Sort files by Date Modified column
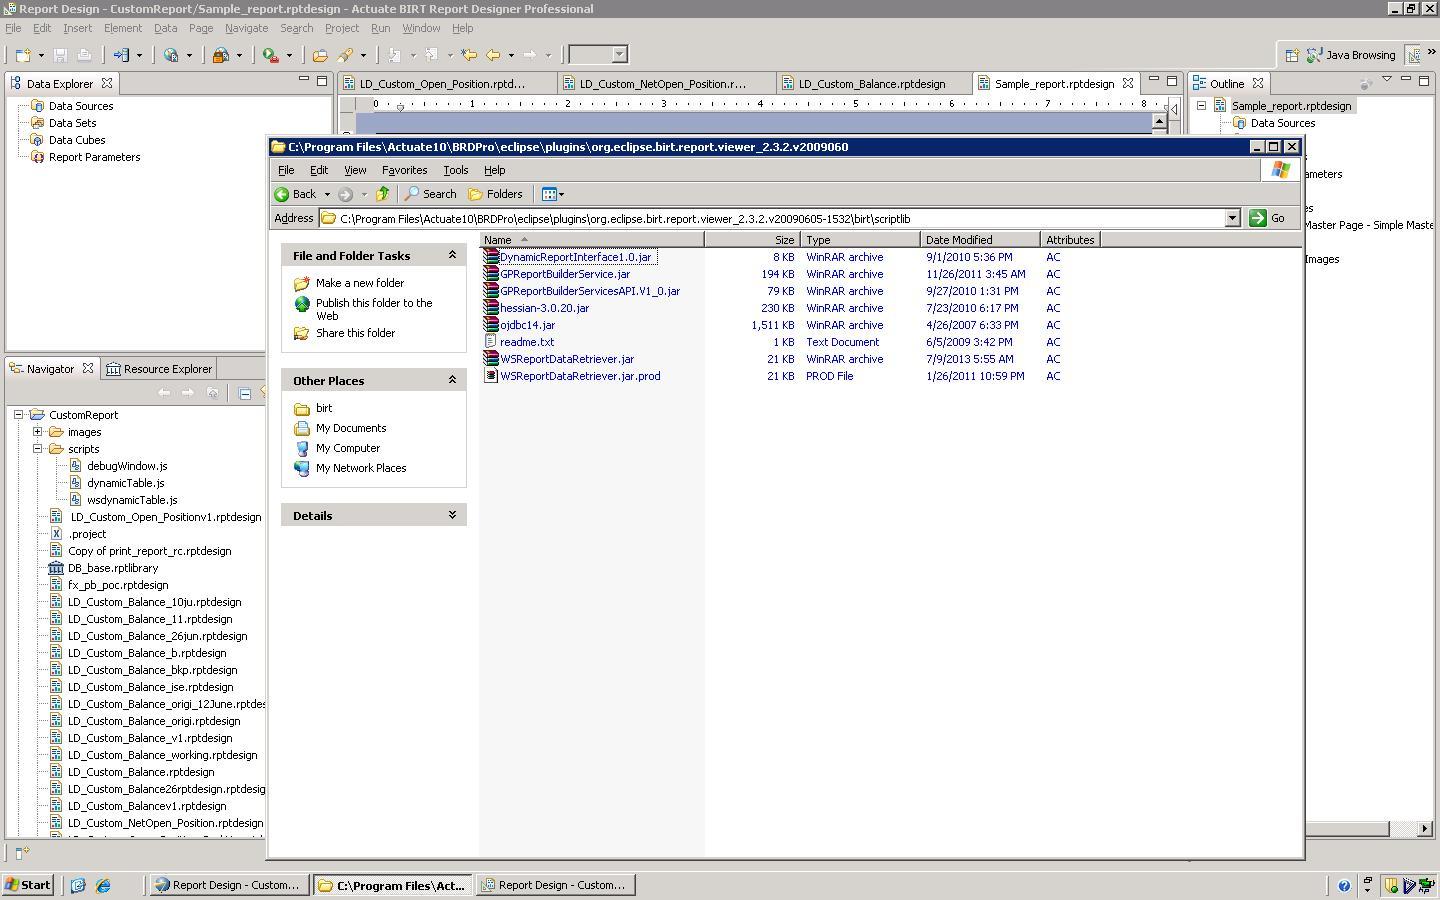1440x900 pixels. pyautogui.click(x=980, y=240)
